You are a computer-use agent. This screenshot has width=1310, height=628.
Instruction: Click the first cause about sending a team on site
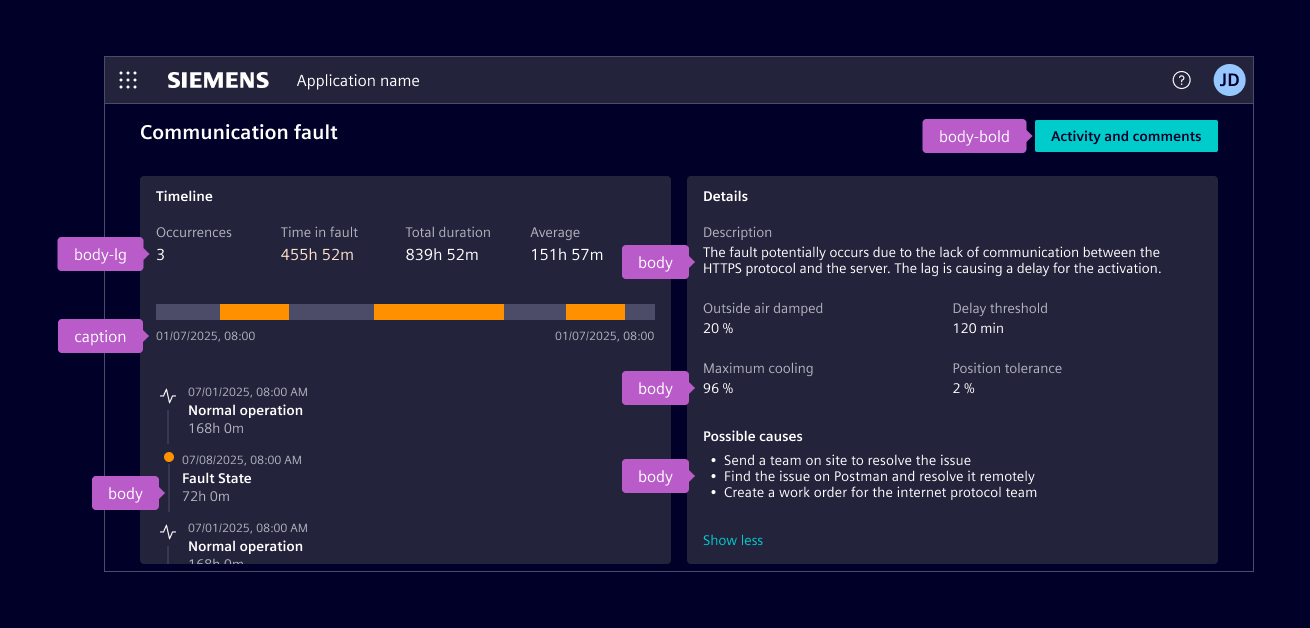847,461
